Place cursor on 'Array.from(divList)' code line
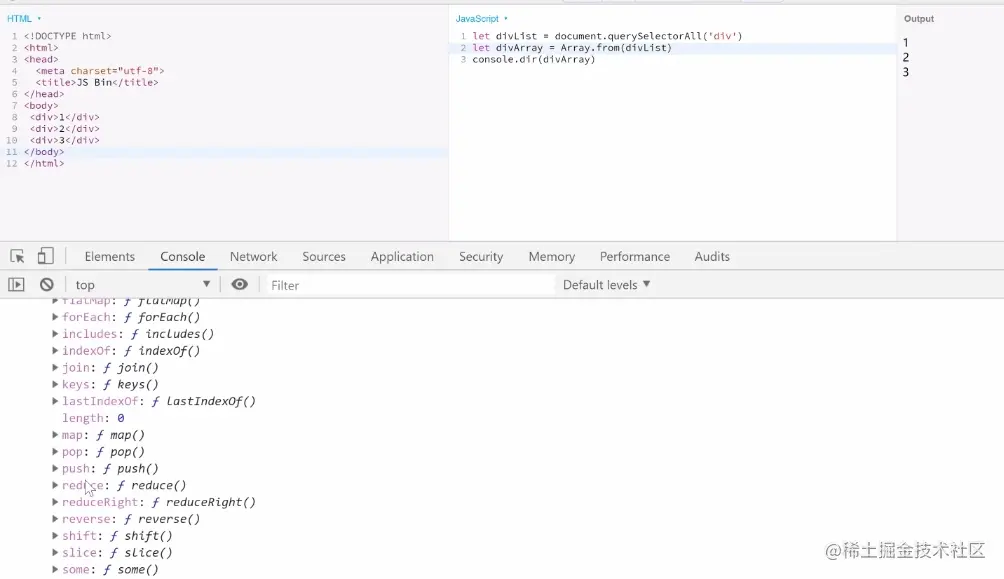This screenshot has width=1004, height=579. (572, 47)
